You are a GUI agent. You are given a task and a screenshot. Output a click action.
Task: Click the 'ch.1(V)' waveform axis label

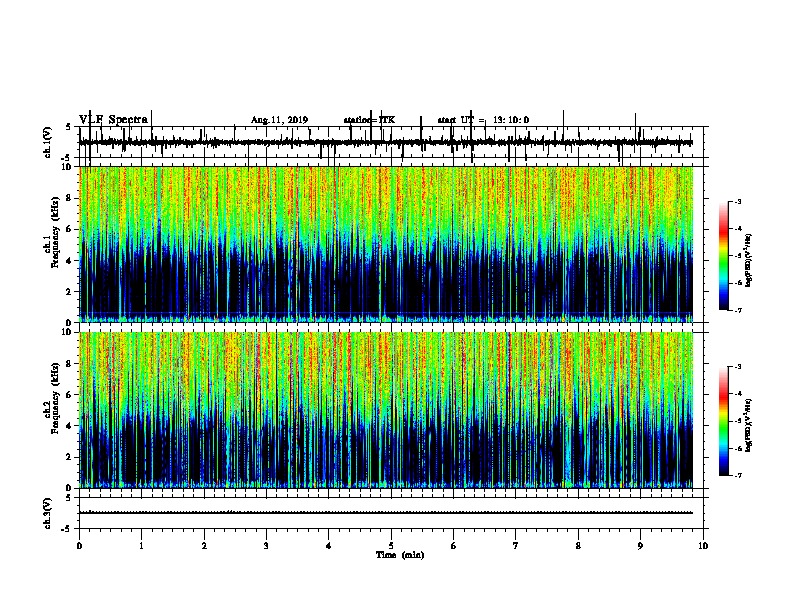click(x=47, y=142)
